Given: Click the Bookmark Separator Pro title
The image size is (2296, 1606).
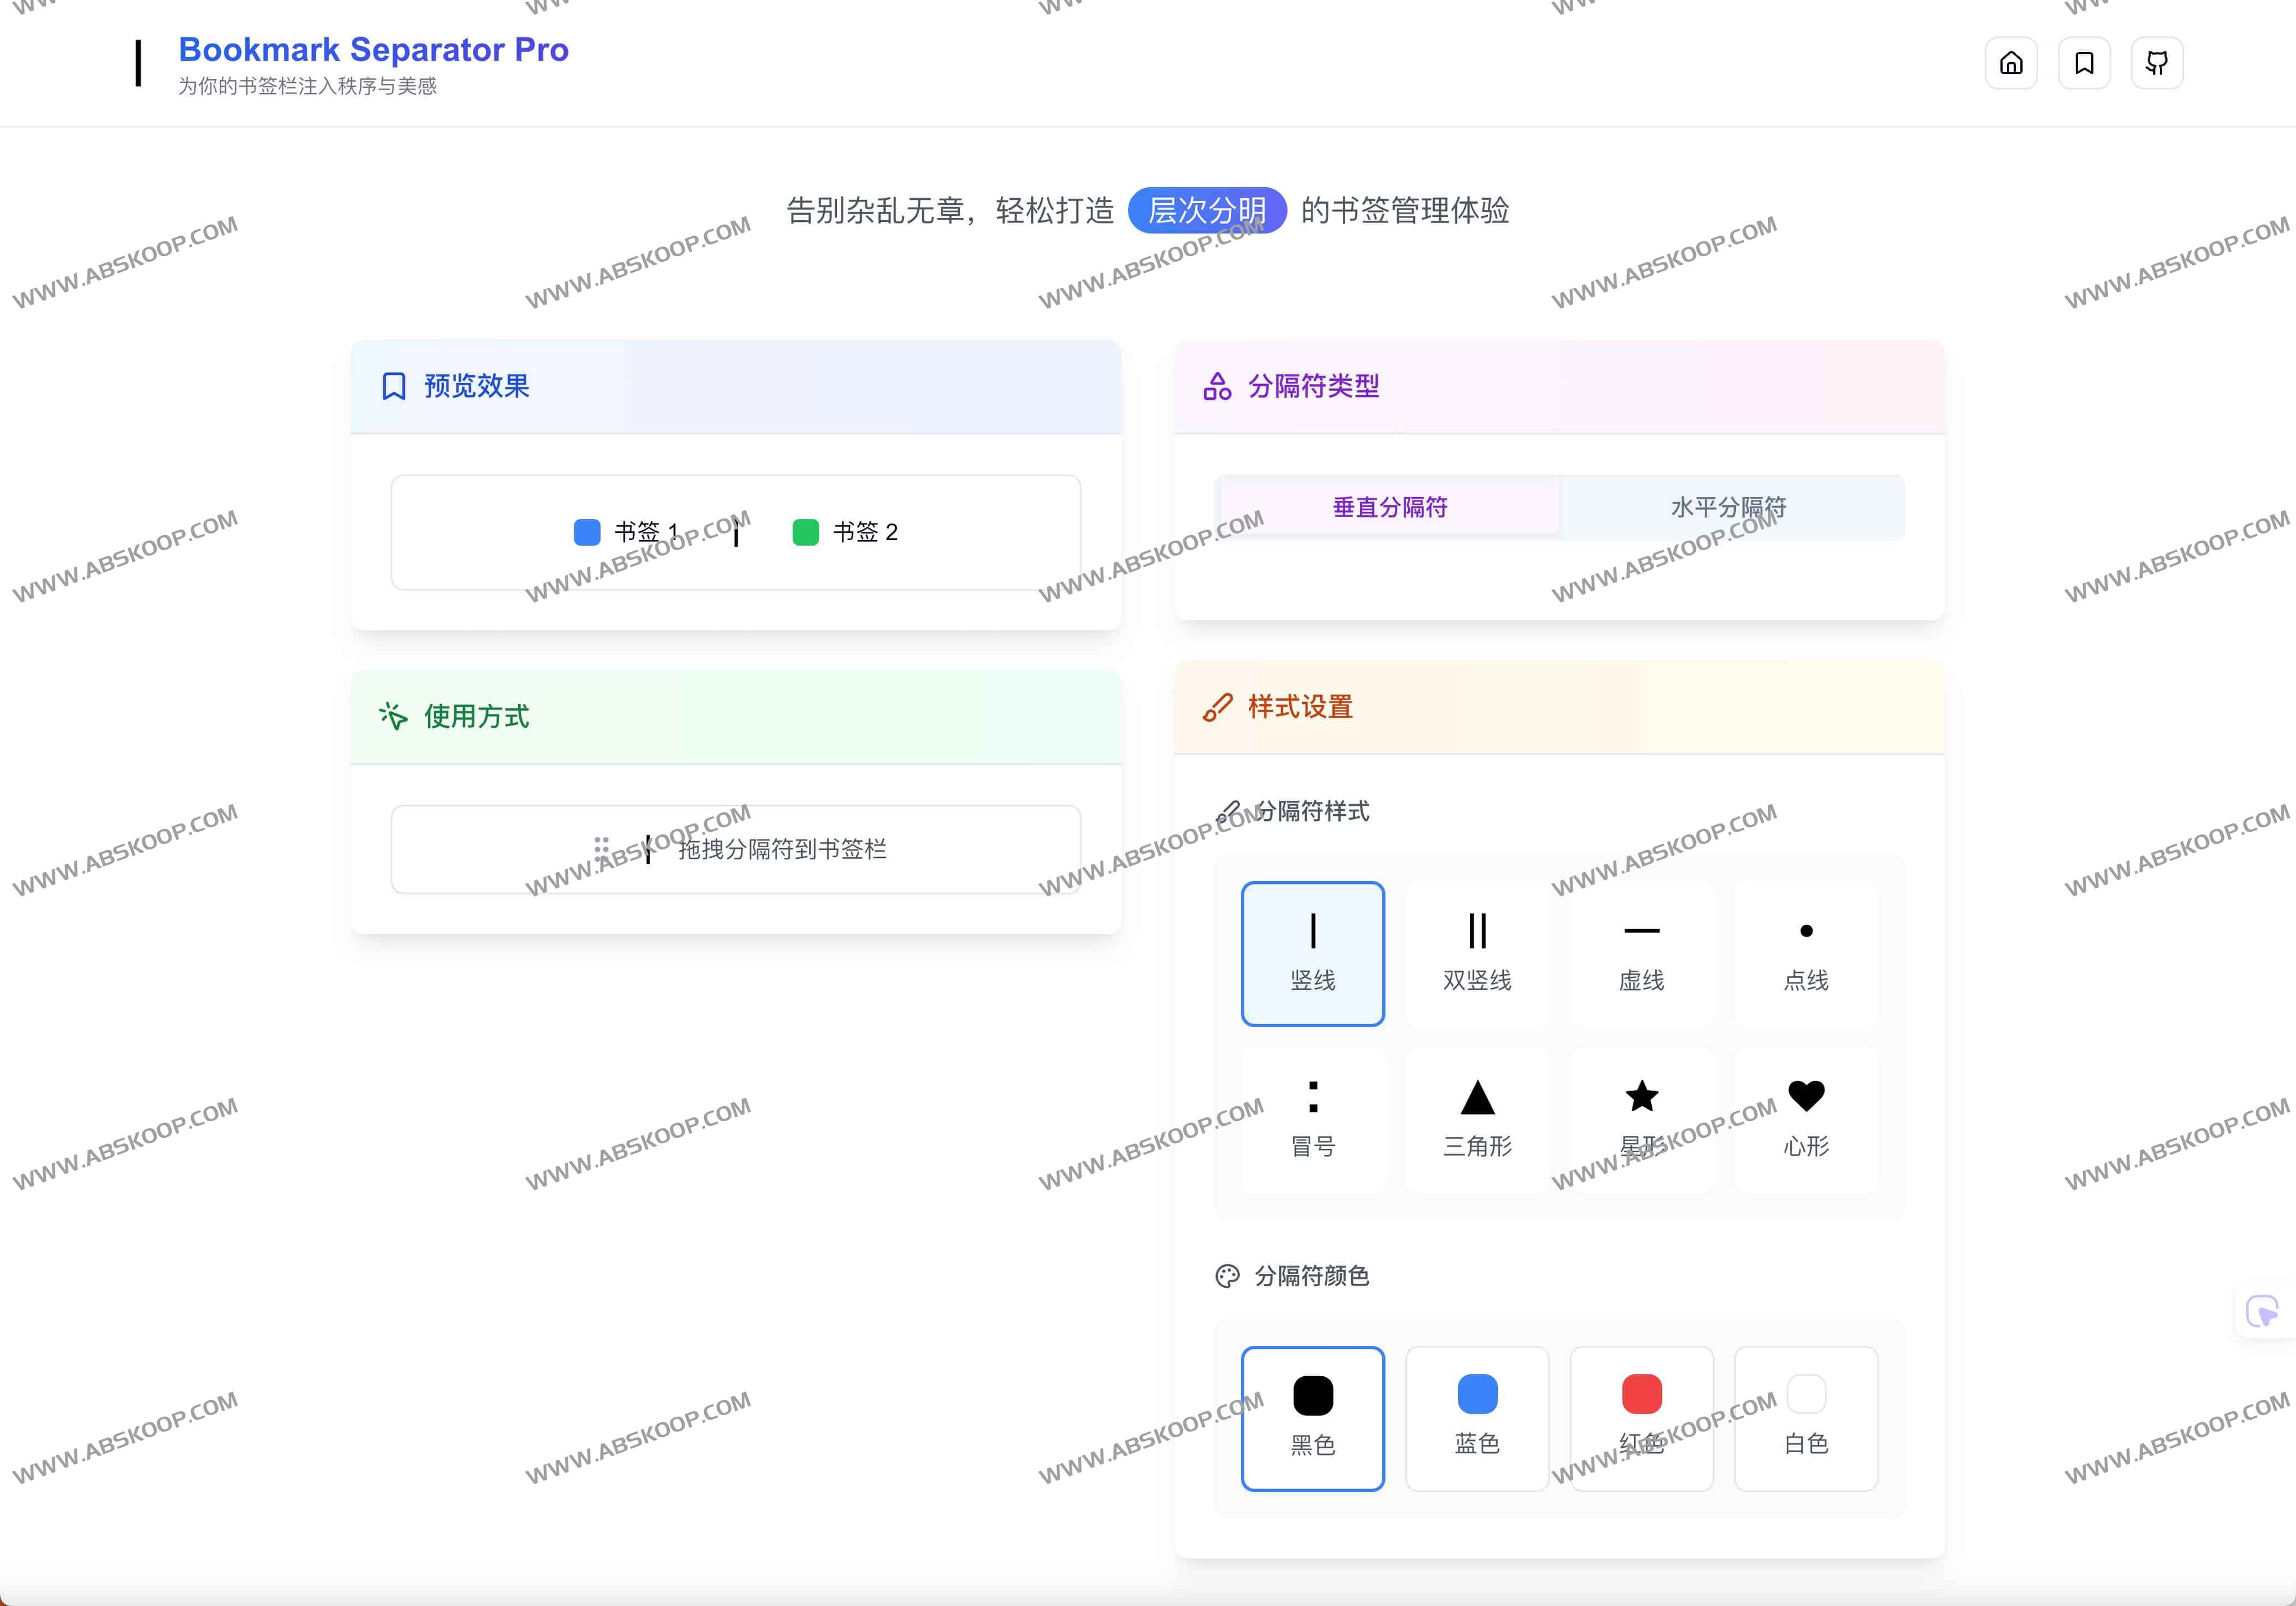Looking at the screenshot, I should (x=373, y=49).
